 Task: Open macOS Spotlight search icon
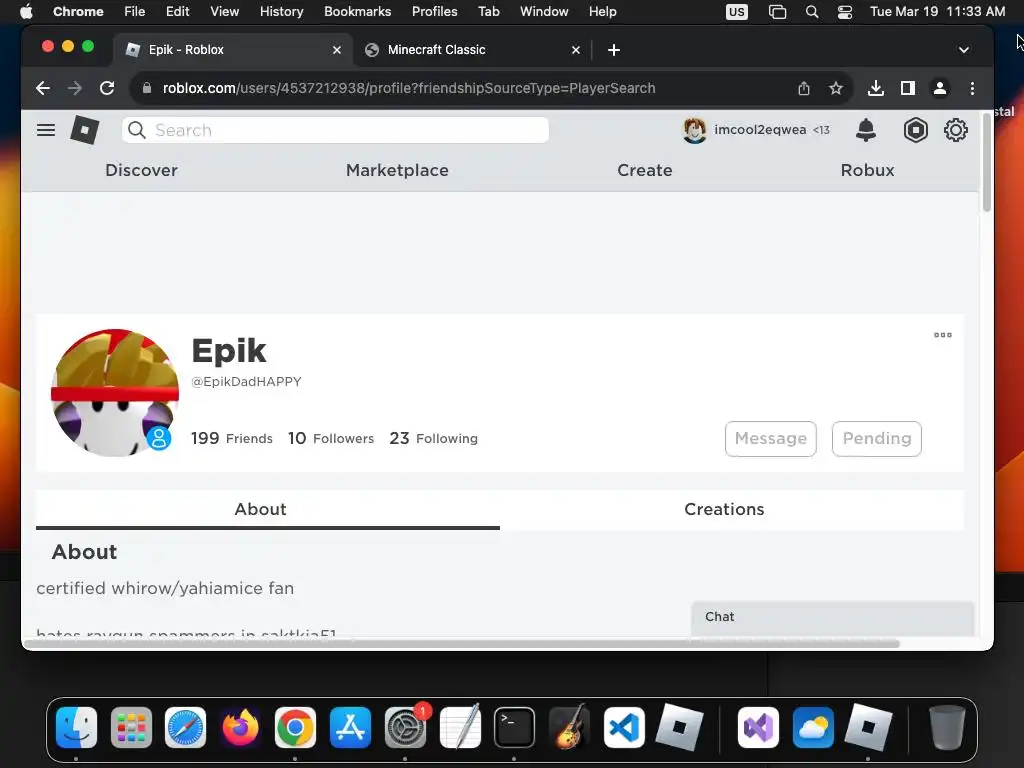click(x=812, y=12)
